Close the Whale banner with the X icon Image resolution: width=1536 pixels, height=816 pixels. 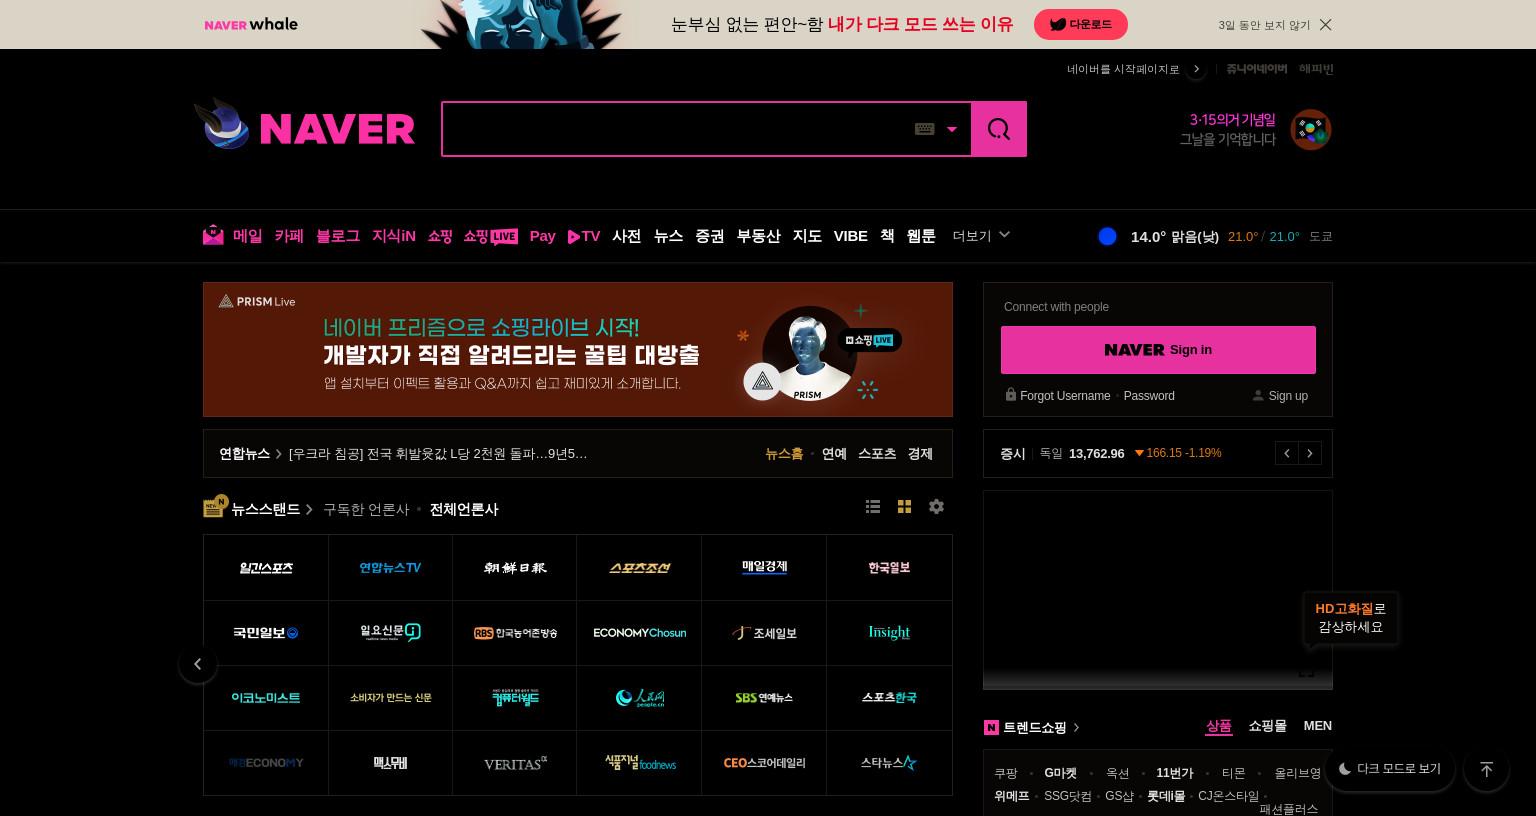[x=1325, y=25]
